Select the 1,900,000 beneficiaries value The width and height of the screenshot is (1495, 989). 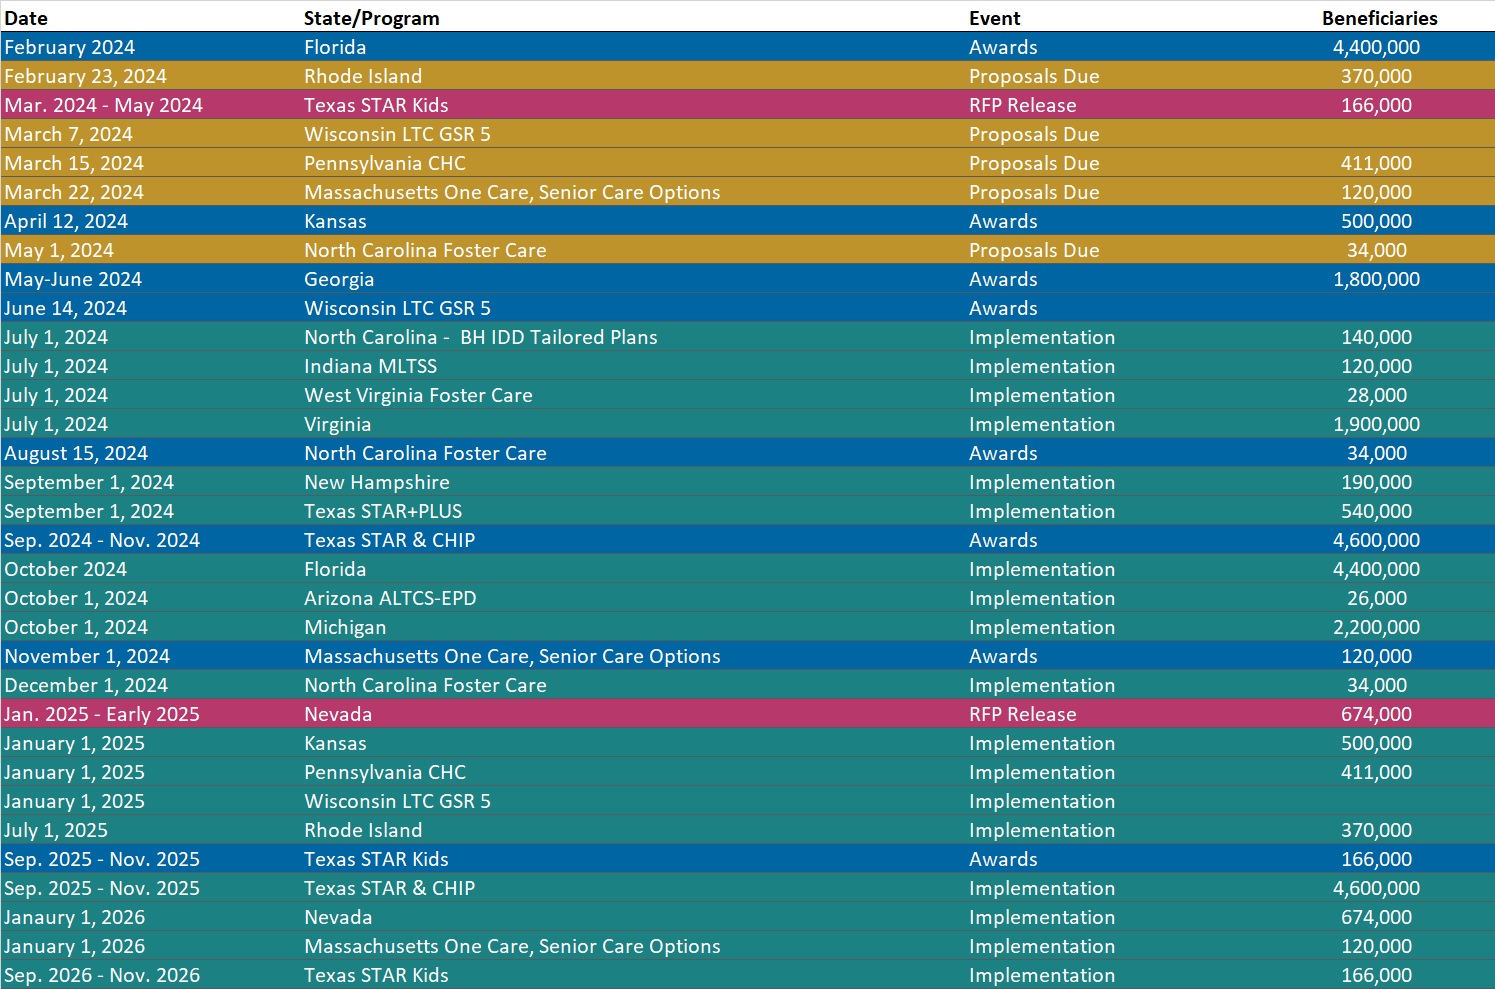[1376, 424]
